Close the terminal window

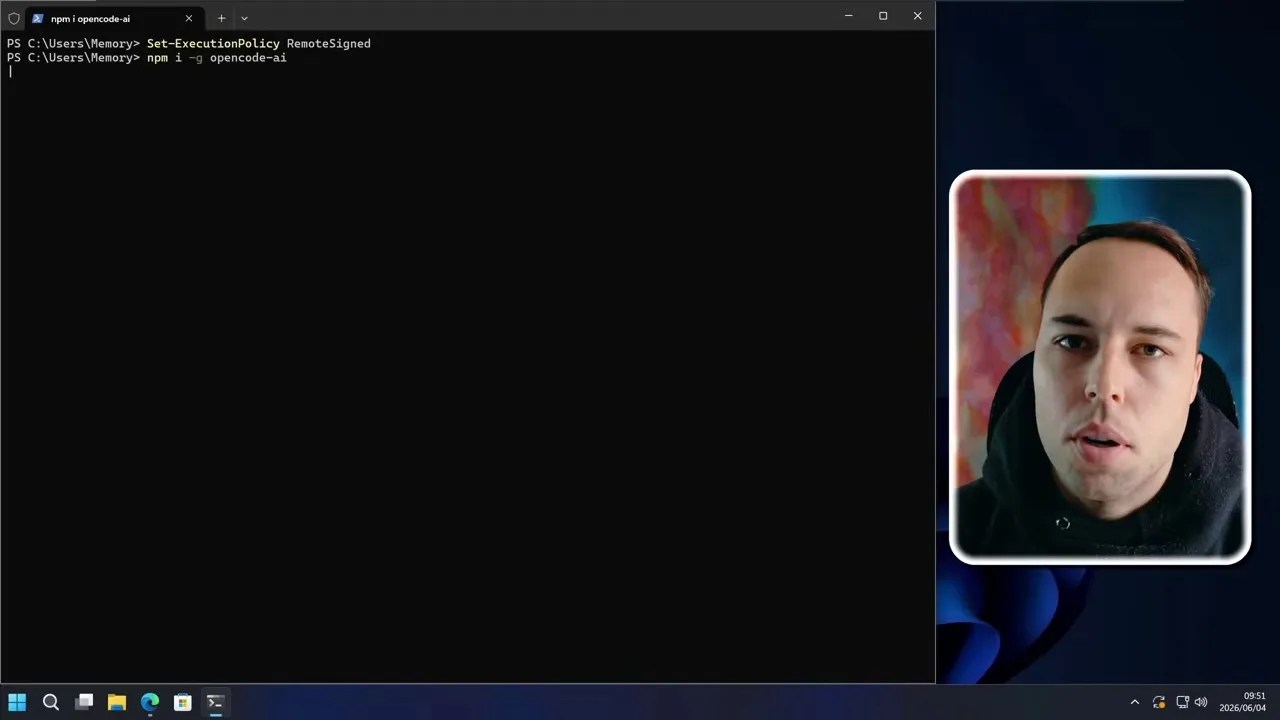(917, 16)
